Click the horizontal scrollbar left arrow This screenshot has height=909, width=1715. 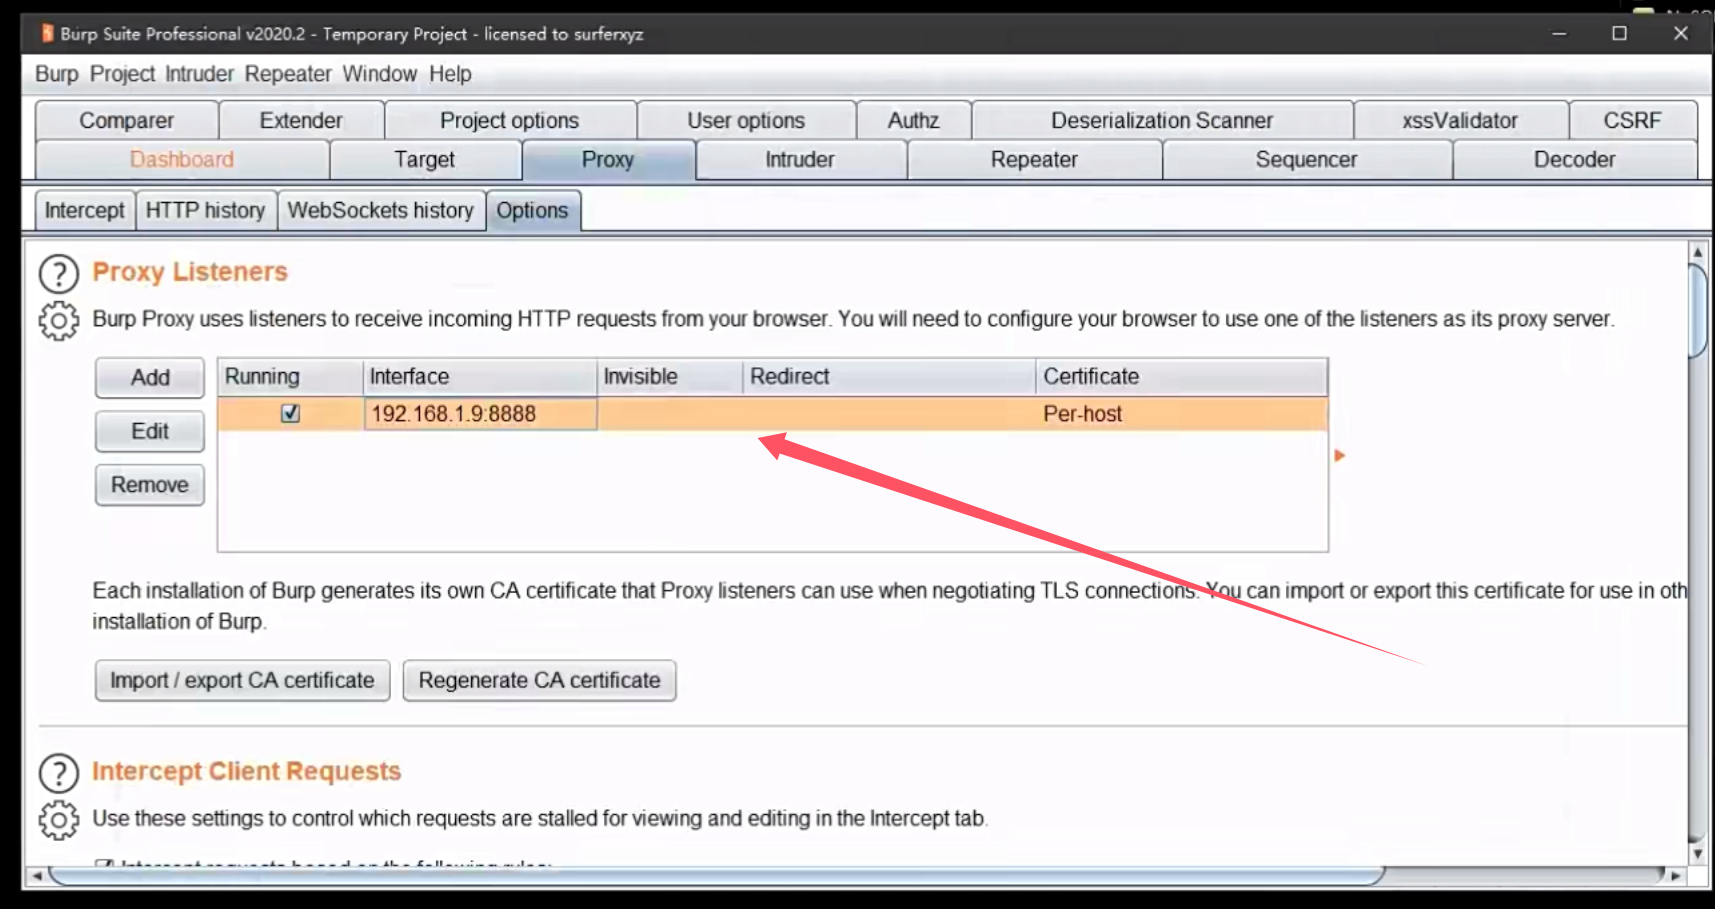(37, 877)
